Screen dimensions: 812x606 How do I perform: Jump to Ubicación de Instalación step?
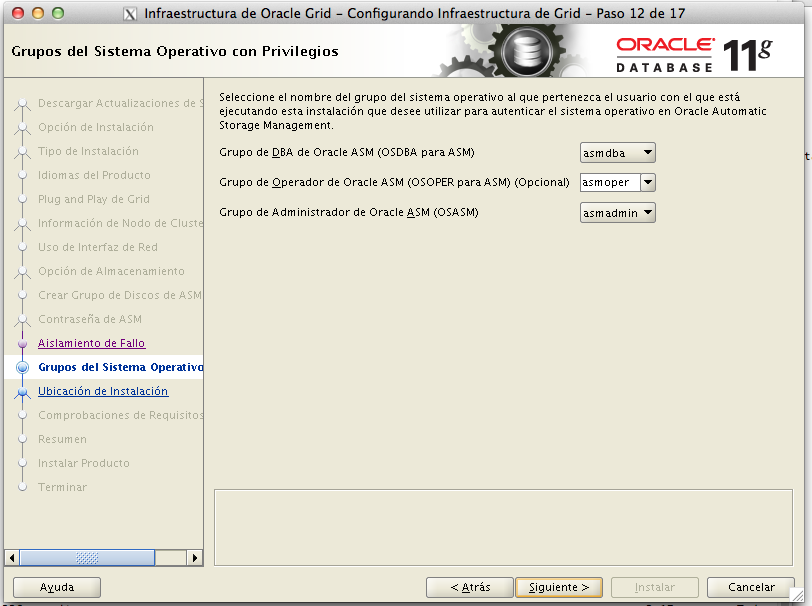(103, 391)
